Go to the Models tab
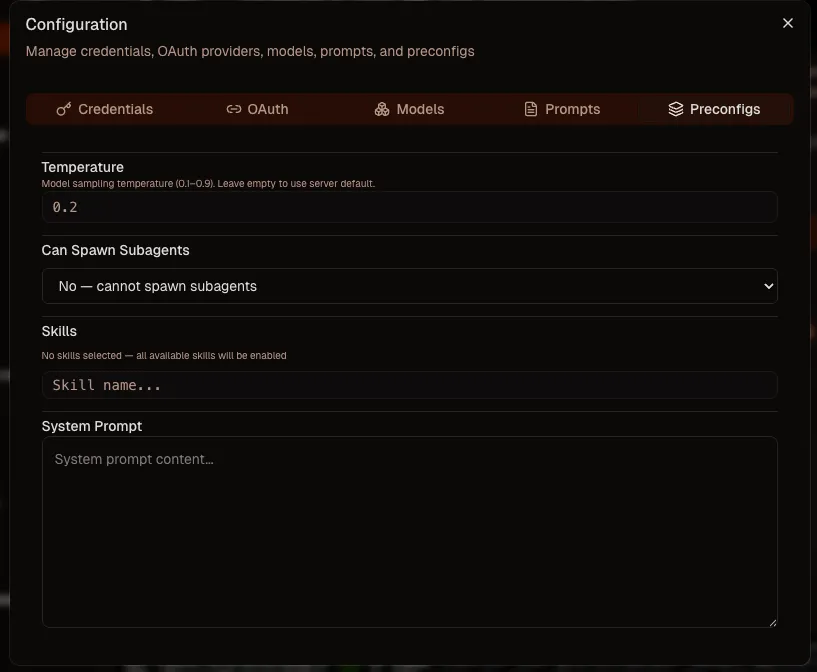The image size is (817, 672). 409,109
